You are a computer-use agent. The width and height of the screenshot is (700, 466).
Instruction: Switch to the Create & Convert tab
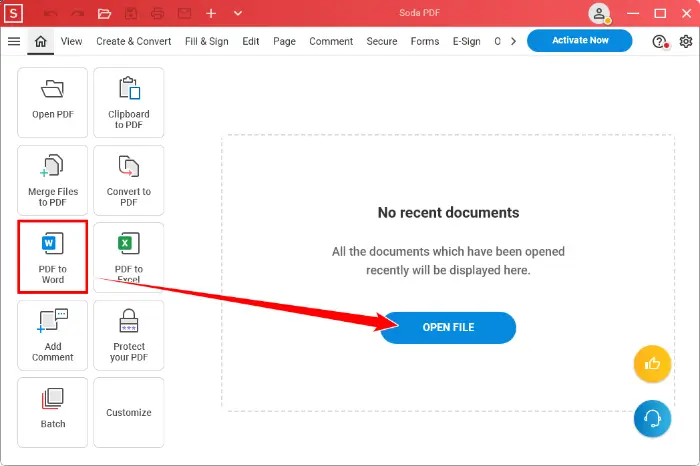click(133, 41)
